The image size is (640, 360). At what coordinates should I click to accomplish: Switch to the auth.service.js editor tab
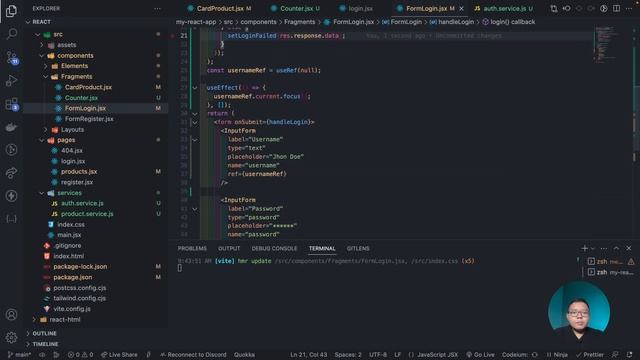pos(504,8)
